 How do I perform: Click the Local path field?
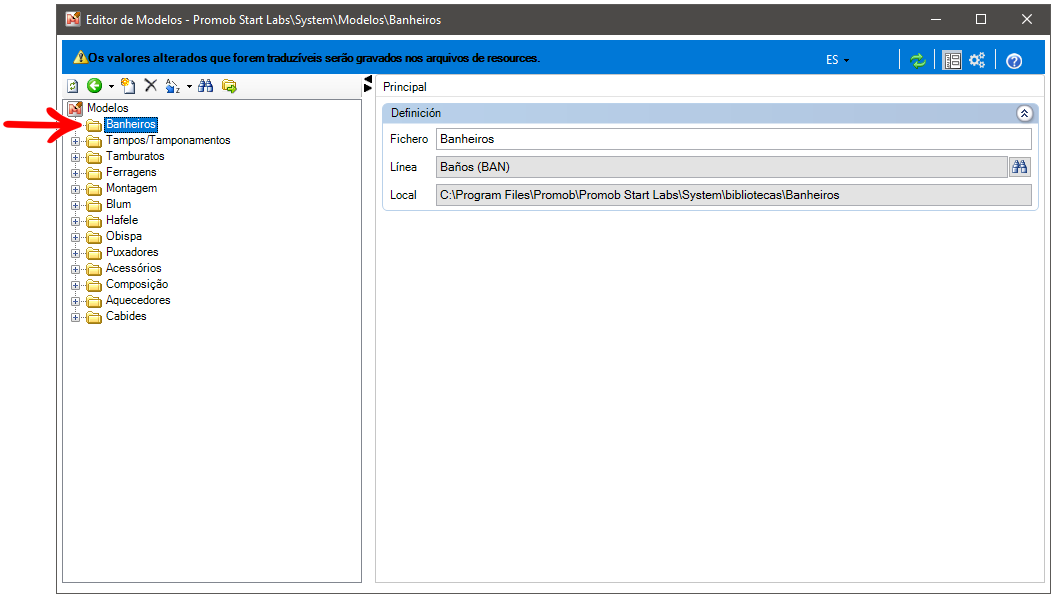tap(733, 195)
